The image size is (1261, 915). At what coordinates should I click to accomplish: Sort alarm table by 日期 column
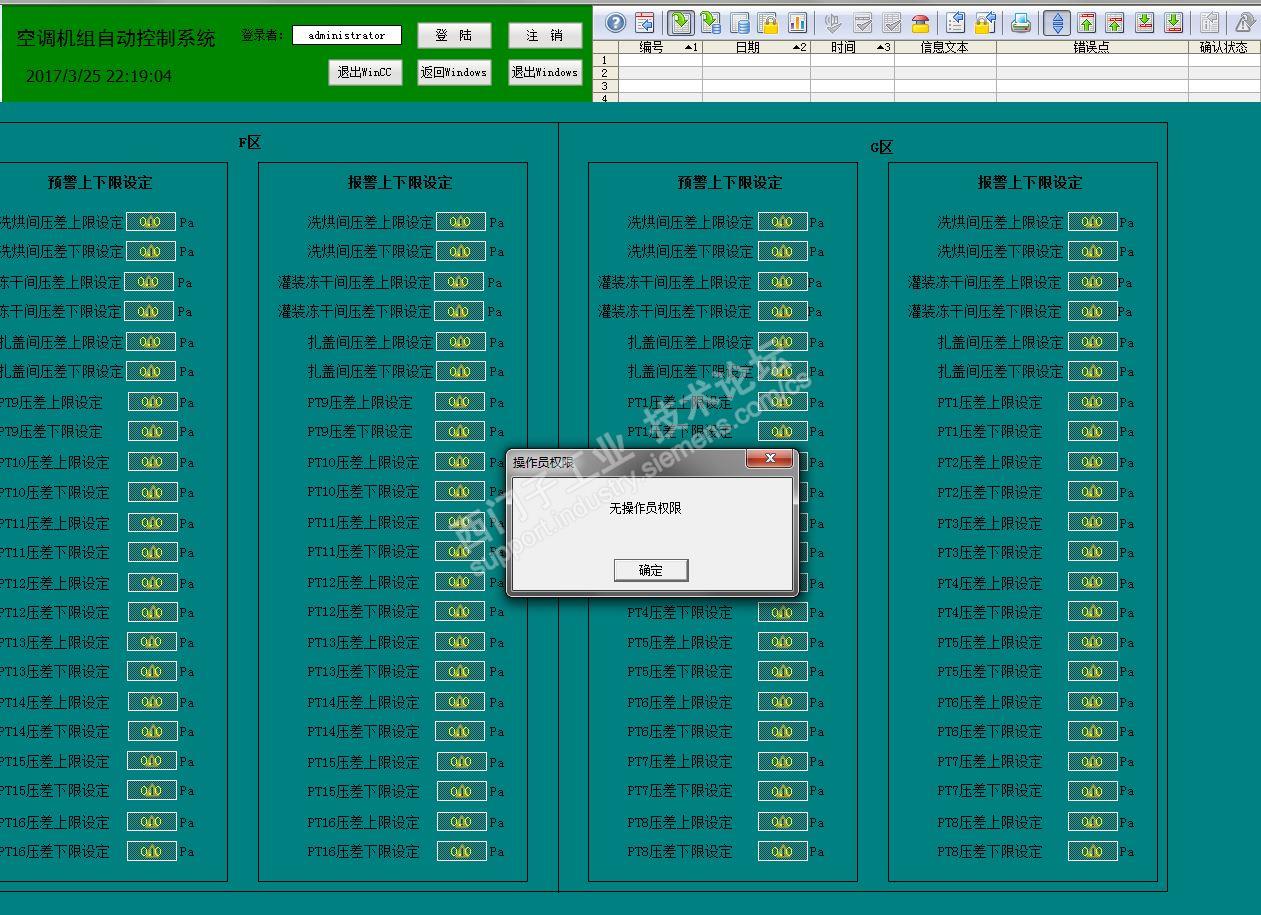[756, 47]
